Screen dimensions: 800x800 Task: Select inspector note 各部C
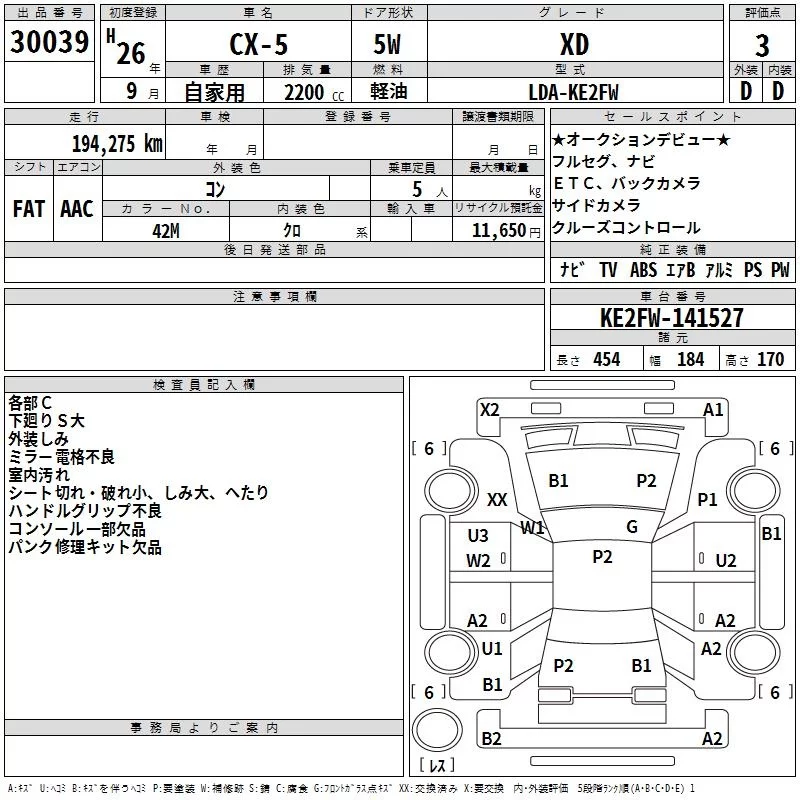(x=30, y=403)
